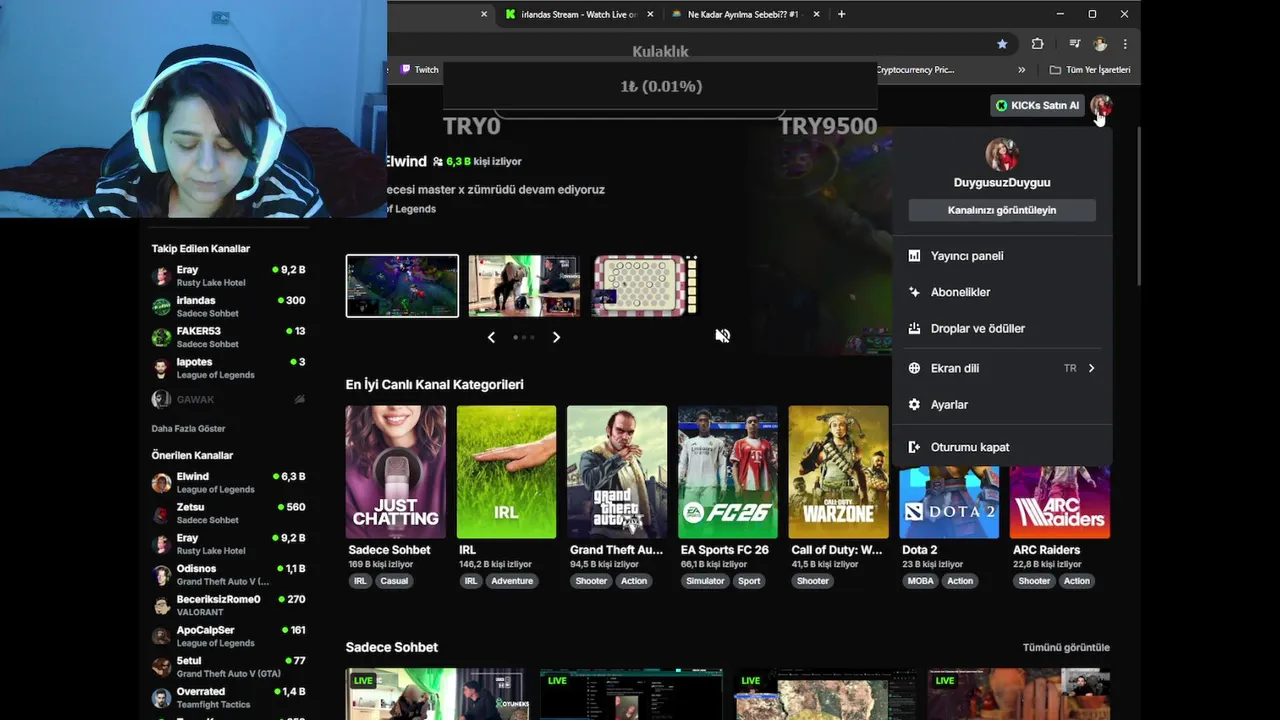1280x720 pixels.
Task: Open Chrome profile avatar in toolbar
Action: click(1100, 44)
